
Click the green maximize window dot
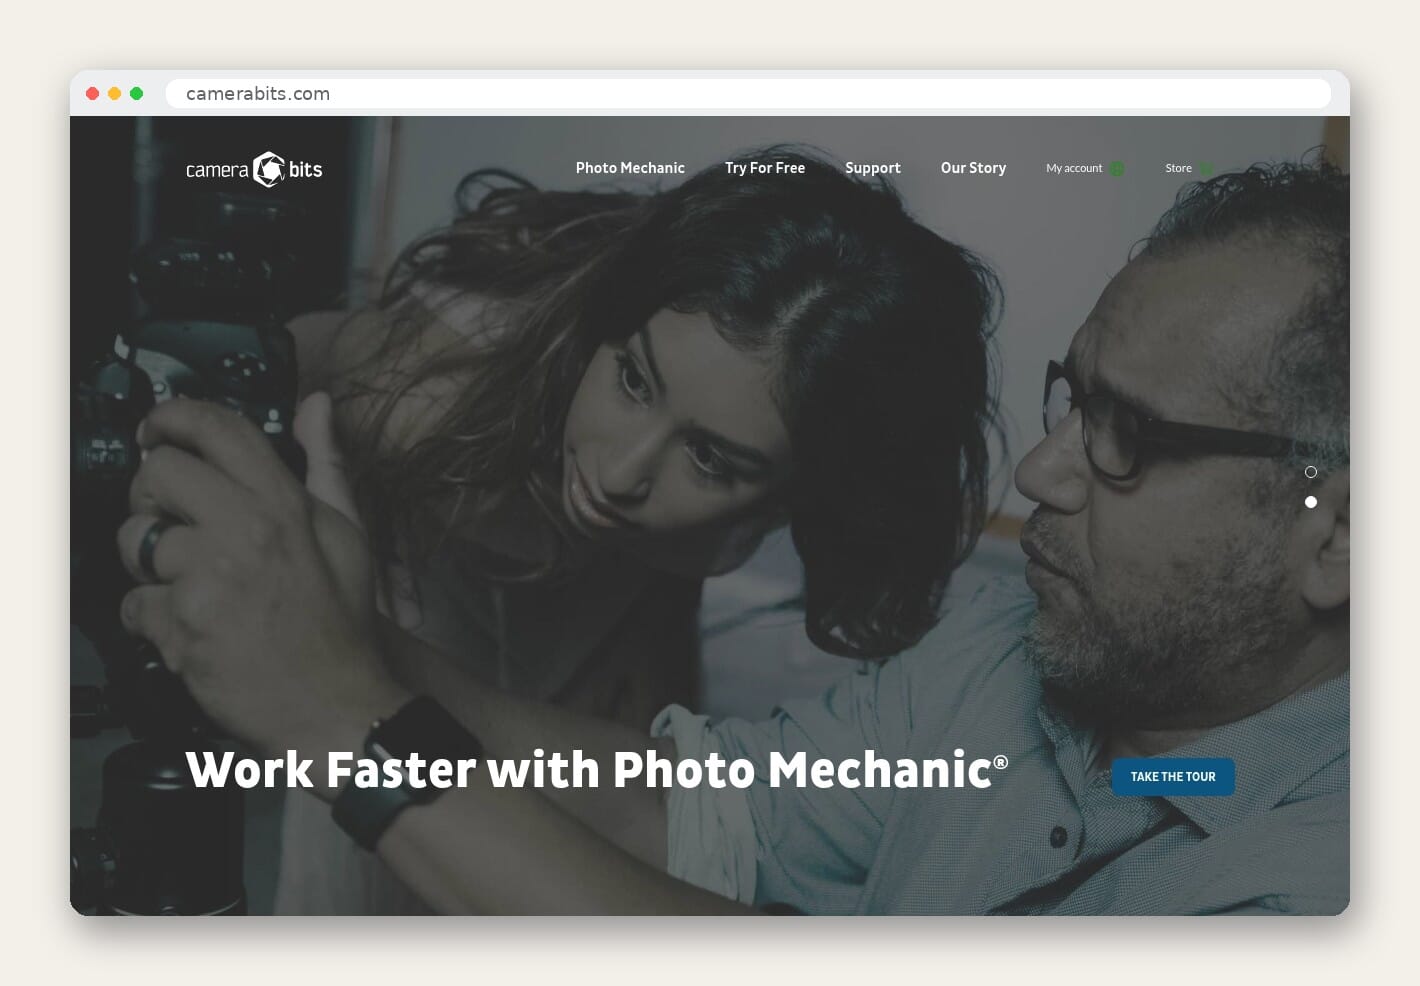(x=136, y=93)
